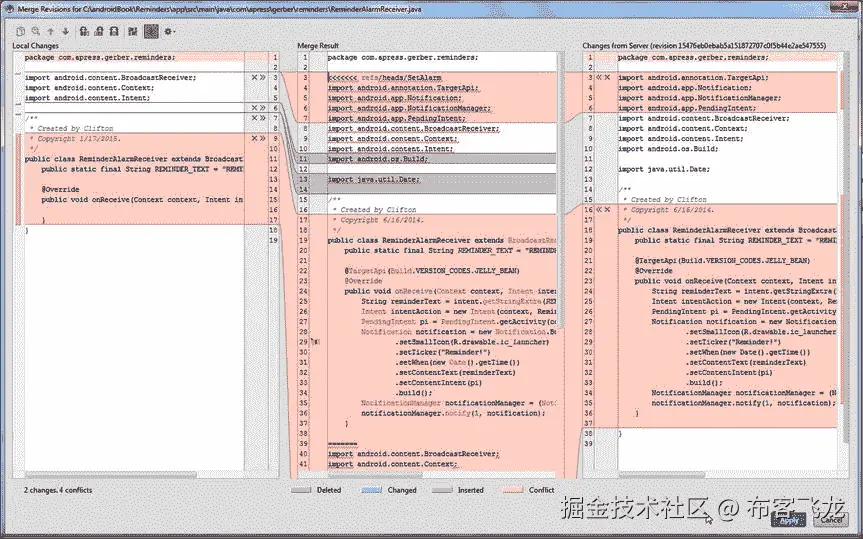Click the Cancel button
Image resolution: width=863 pixels, height=539 pixels.
831,519
